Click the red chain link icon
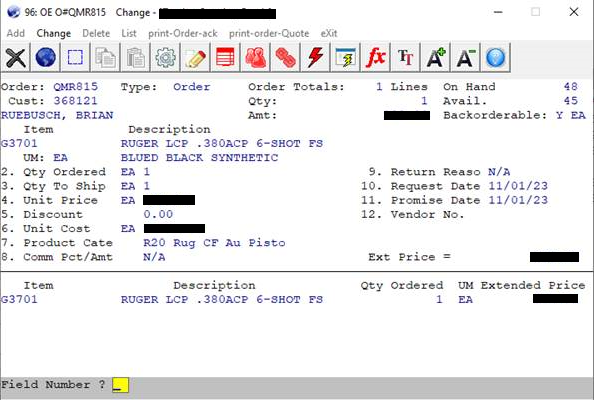The width and height of the screenshot is (594, 400). click(285, 58)
